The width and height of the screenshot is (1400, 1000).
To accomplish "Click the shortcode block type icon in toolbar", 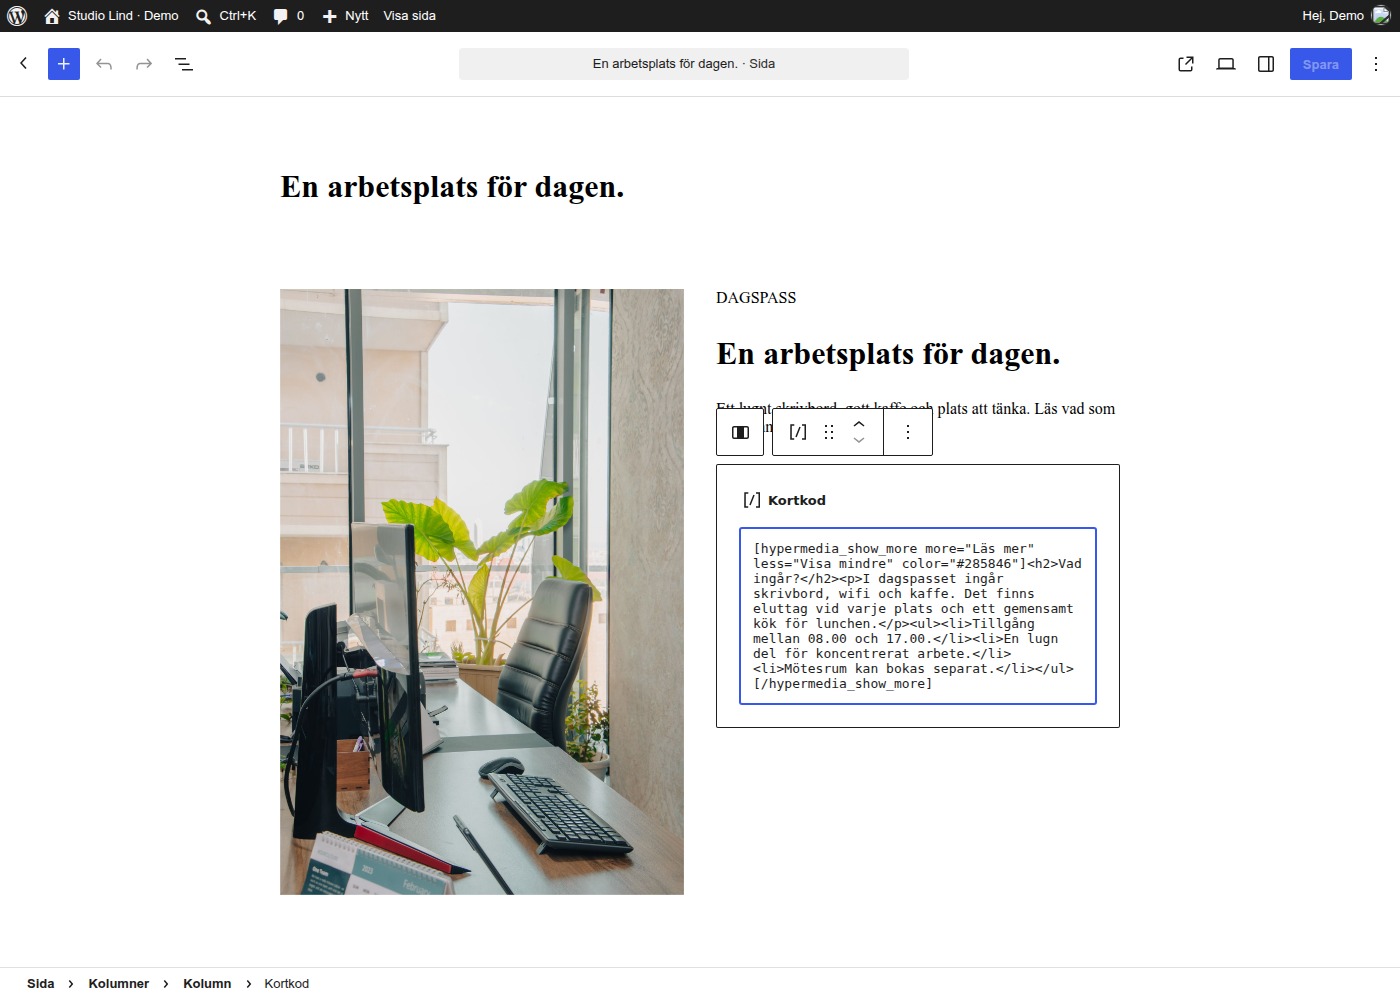I will (798, 432).
